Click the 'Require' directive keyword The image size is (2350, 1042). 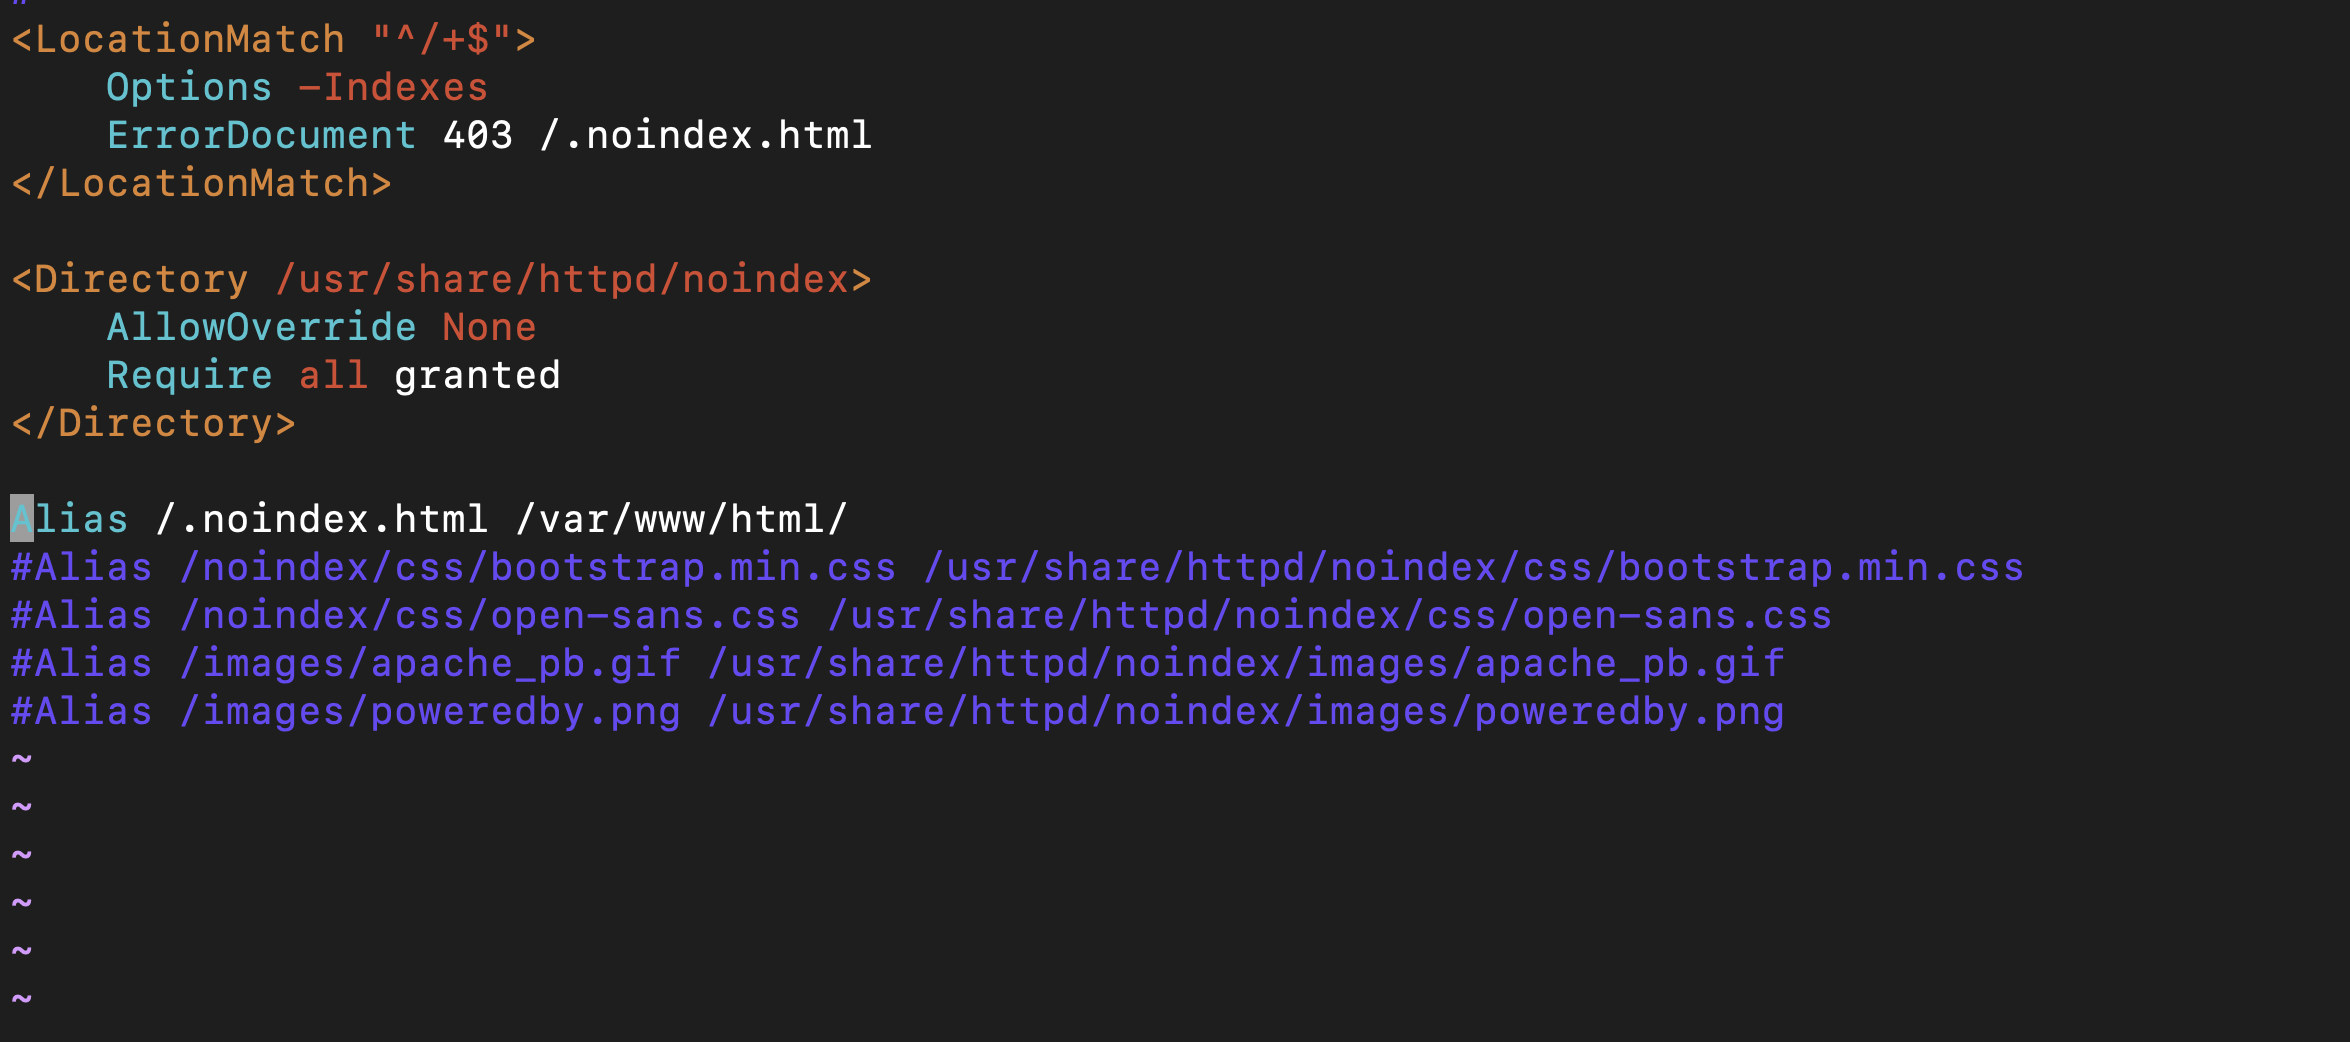[x=189, y=376]
